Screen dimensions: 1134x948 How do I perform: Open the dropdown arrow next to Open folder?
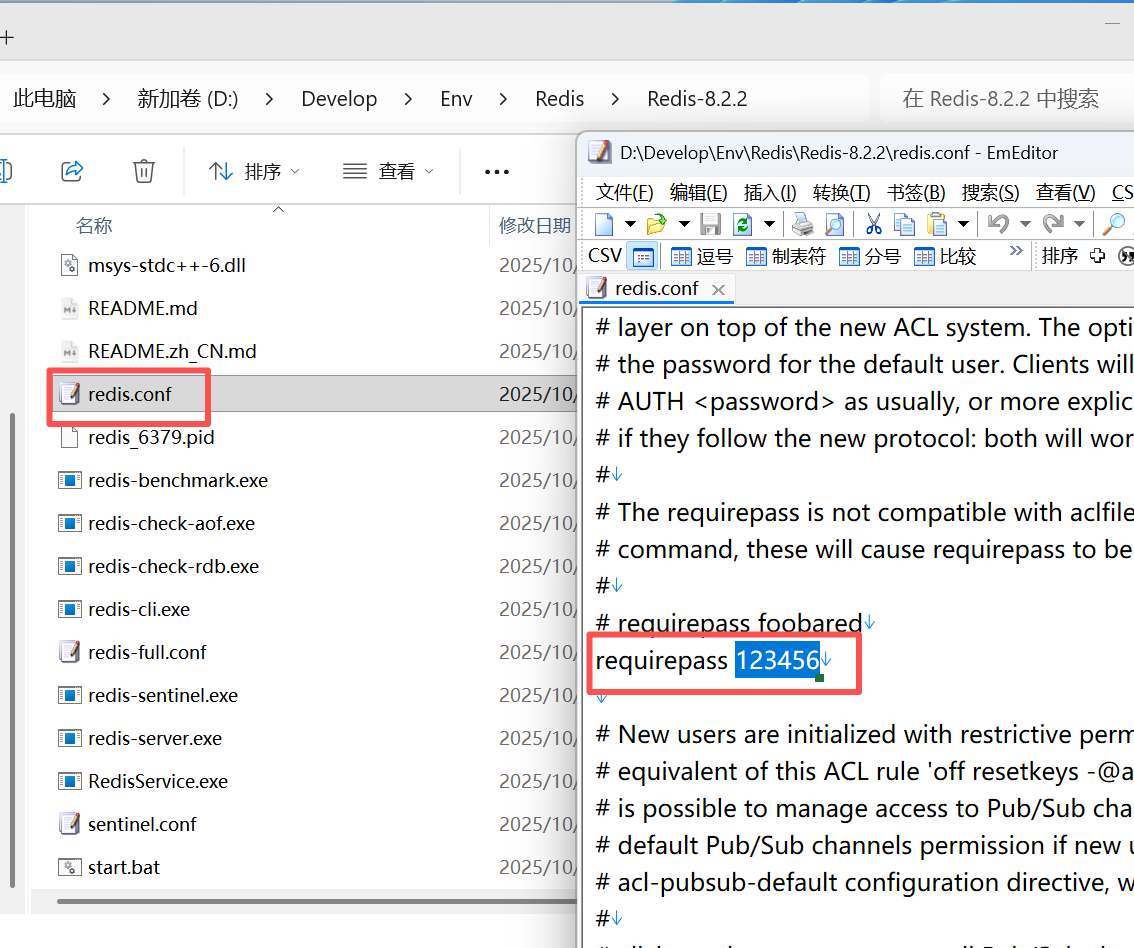684,224
